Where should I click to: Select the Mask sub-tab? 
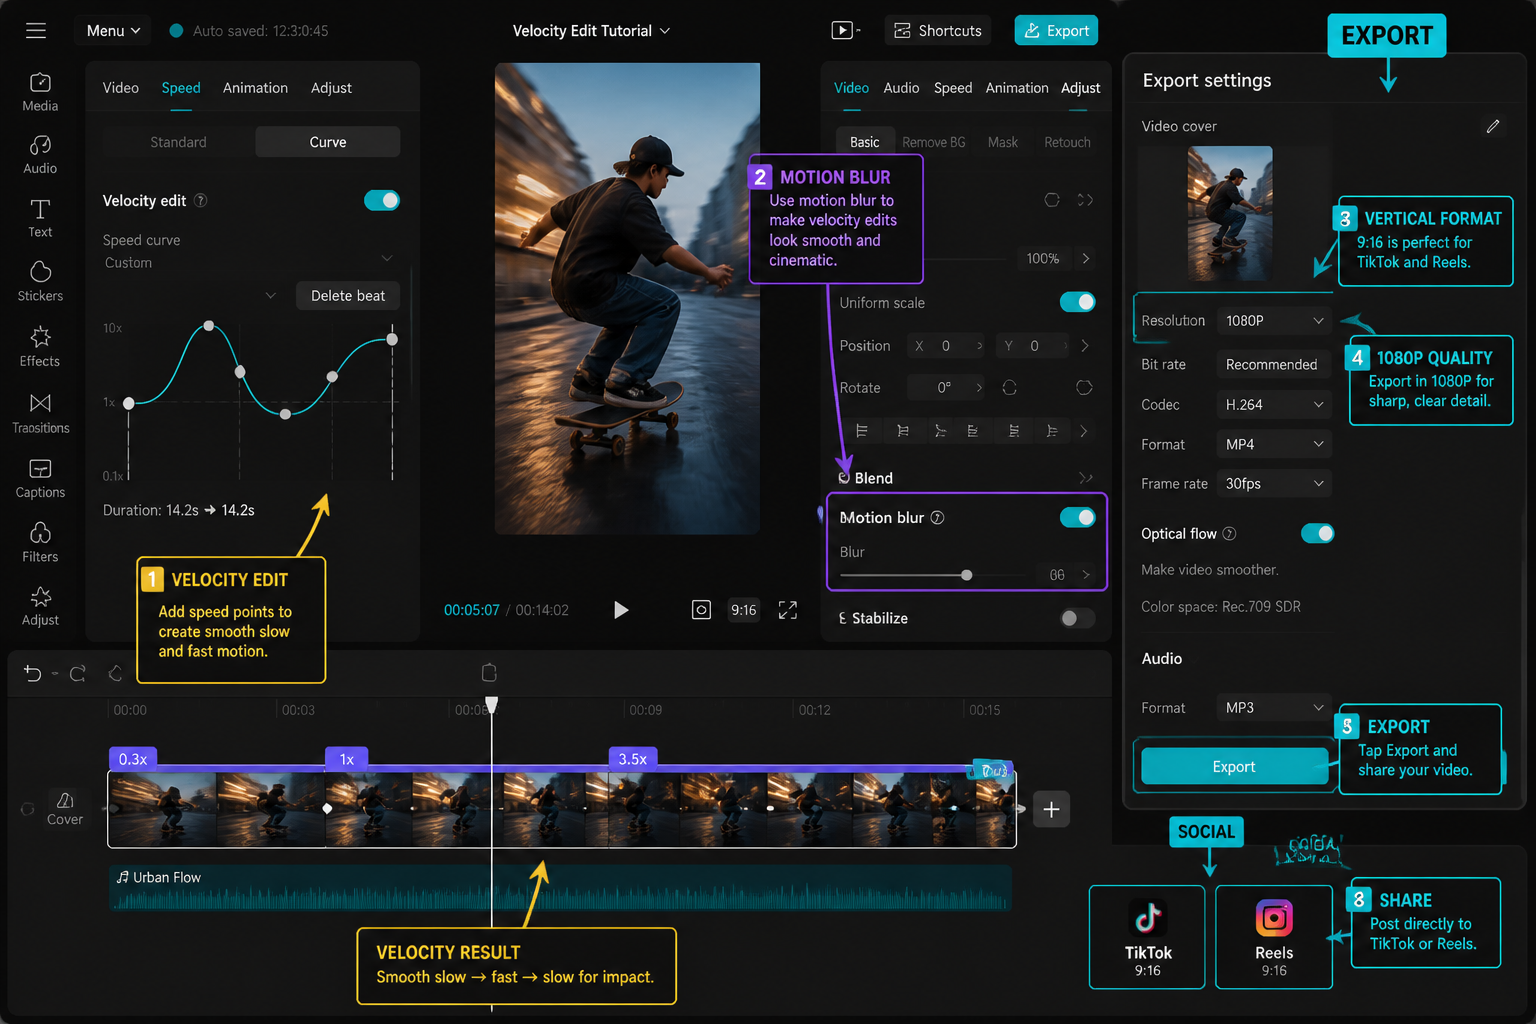[x=1003, y=142]
